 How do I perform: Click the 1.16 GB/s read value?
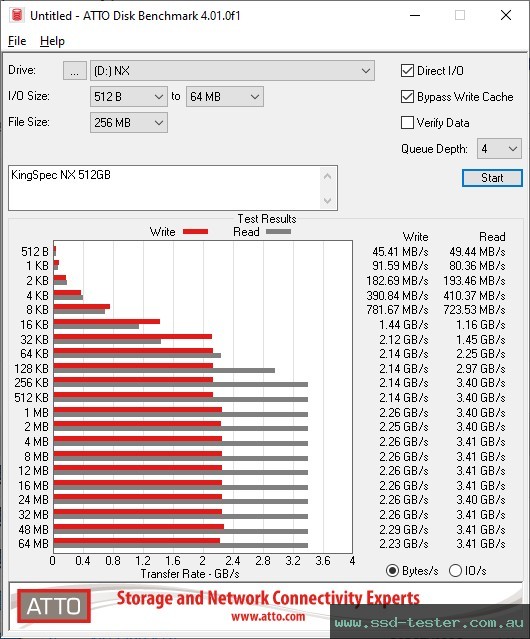click(481, 325)
